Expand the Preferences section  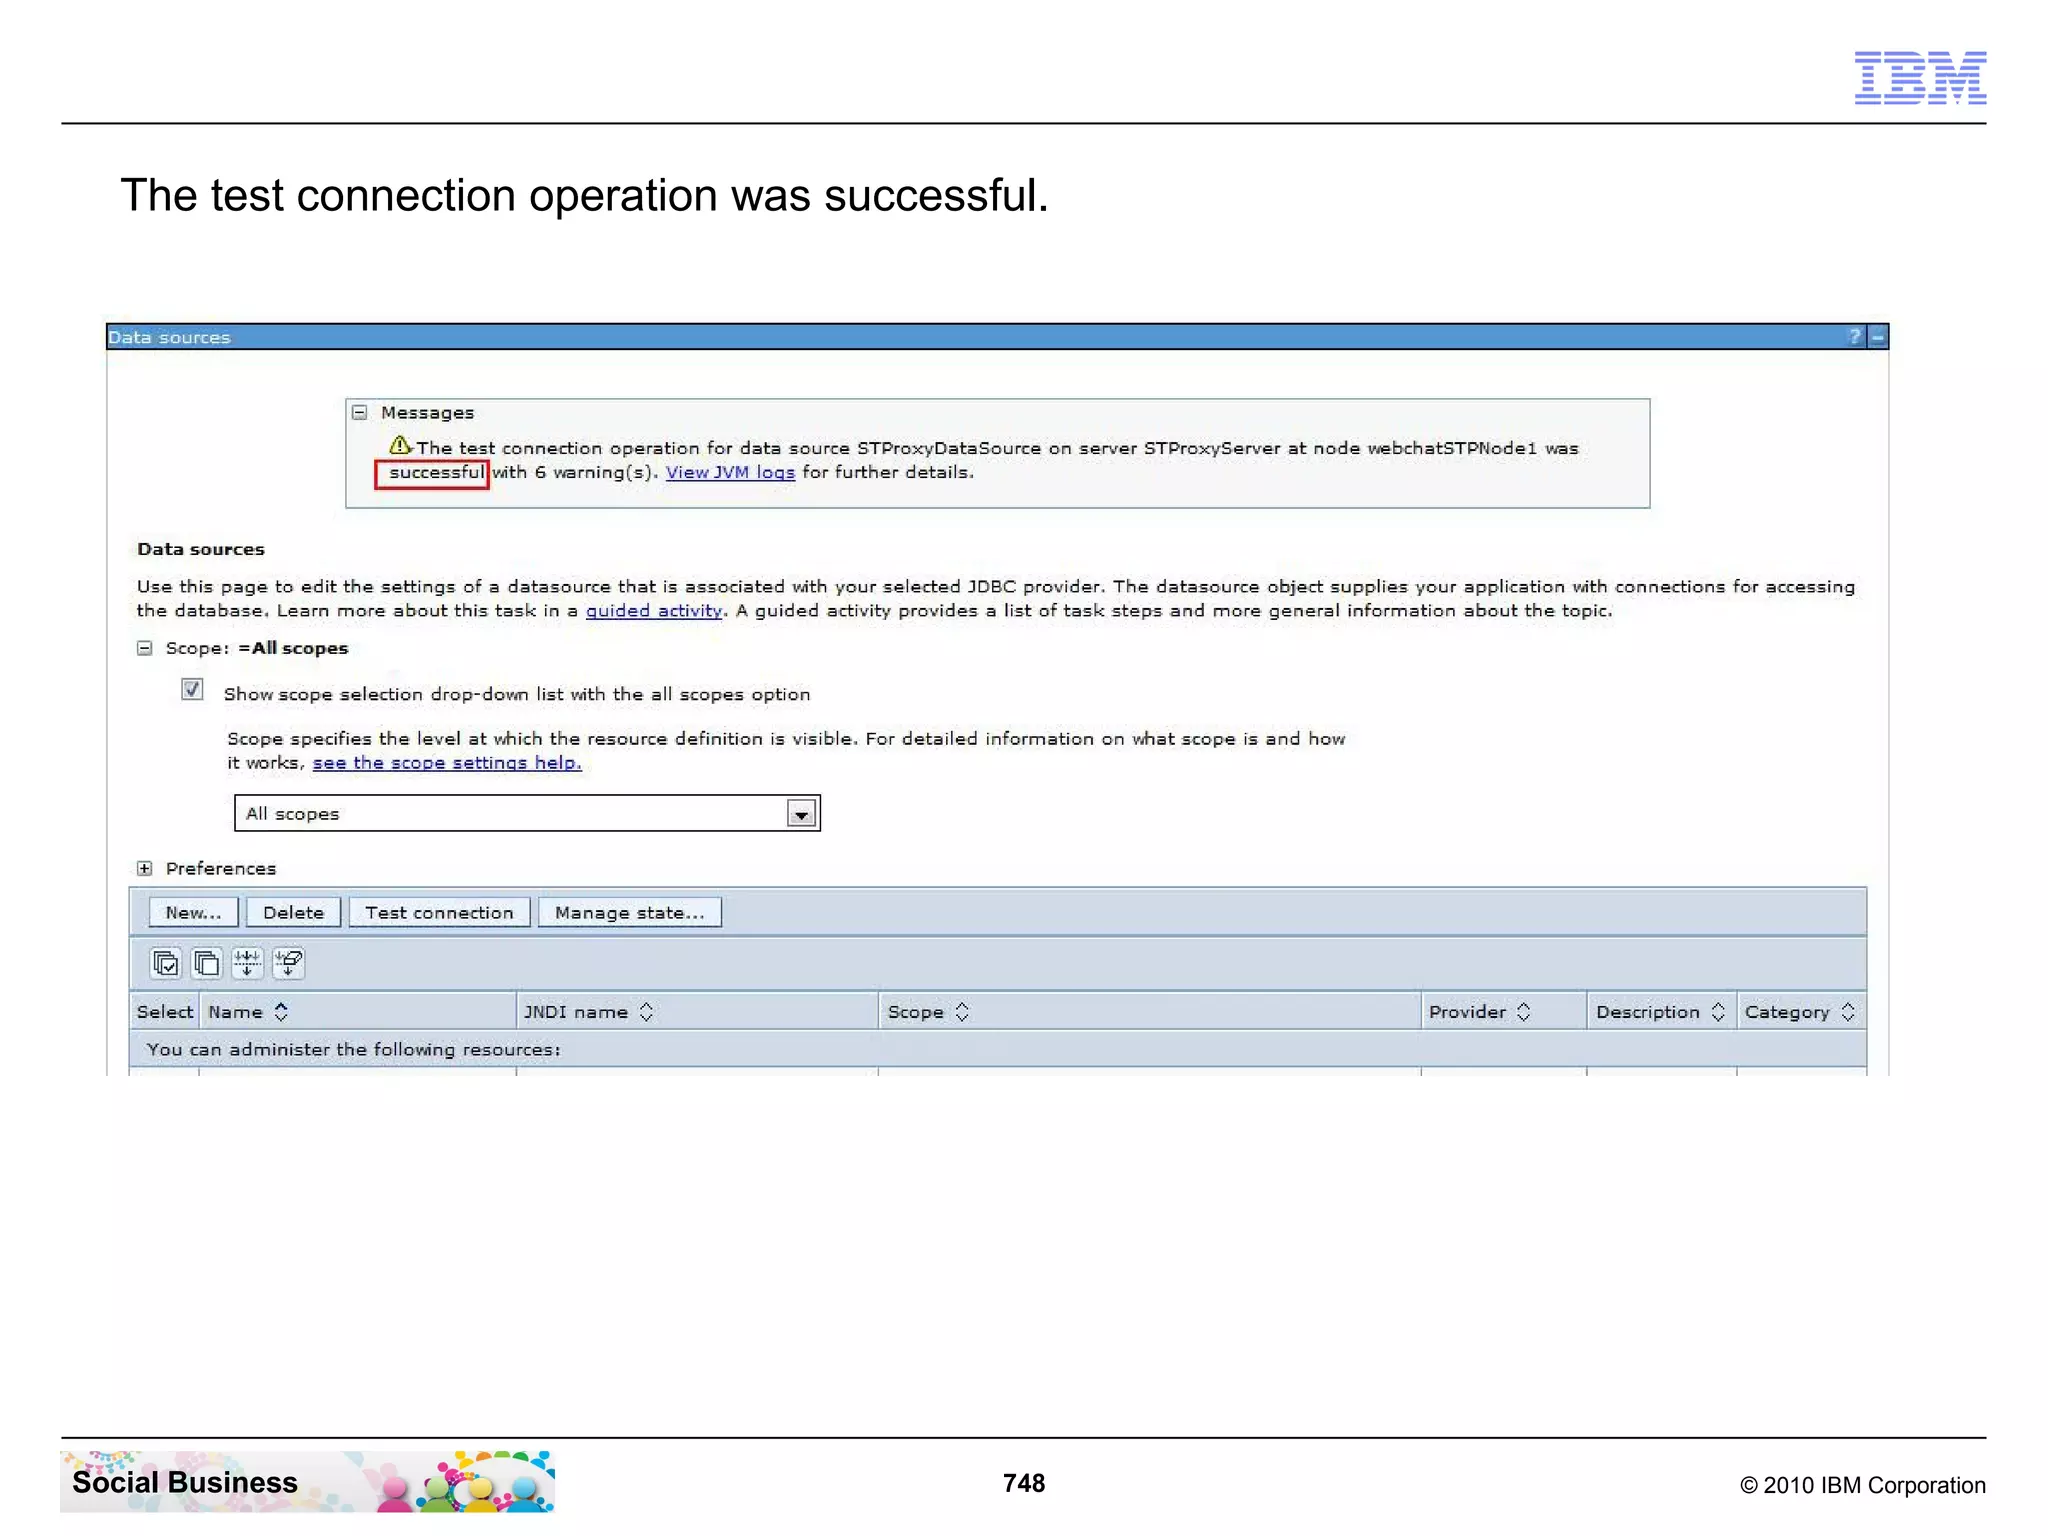(x=145, y=868)
